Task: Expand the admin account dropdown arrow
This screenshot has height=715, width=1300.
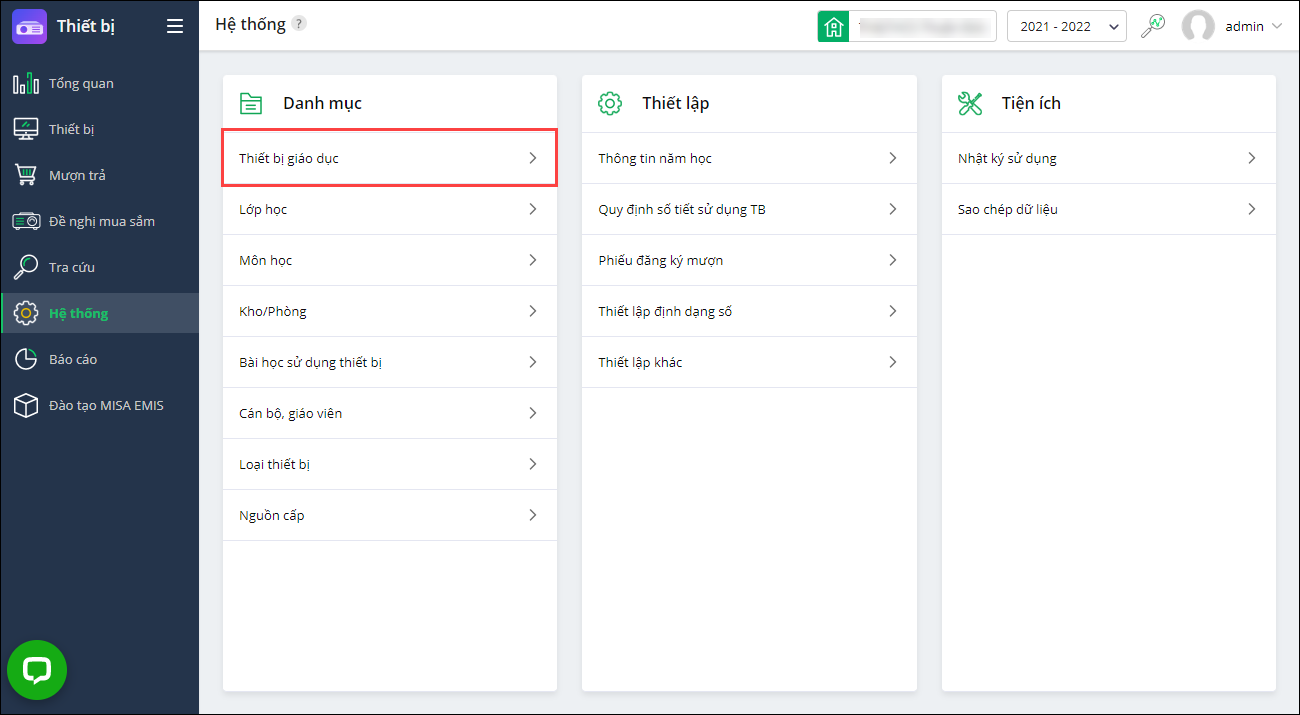Action: tap(1277, 27)
